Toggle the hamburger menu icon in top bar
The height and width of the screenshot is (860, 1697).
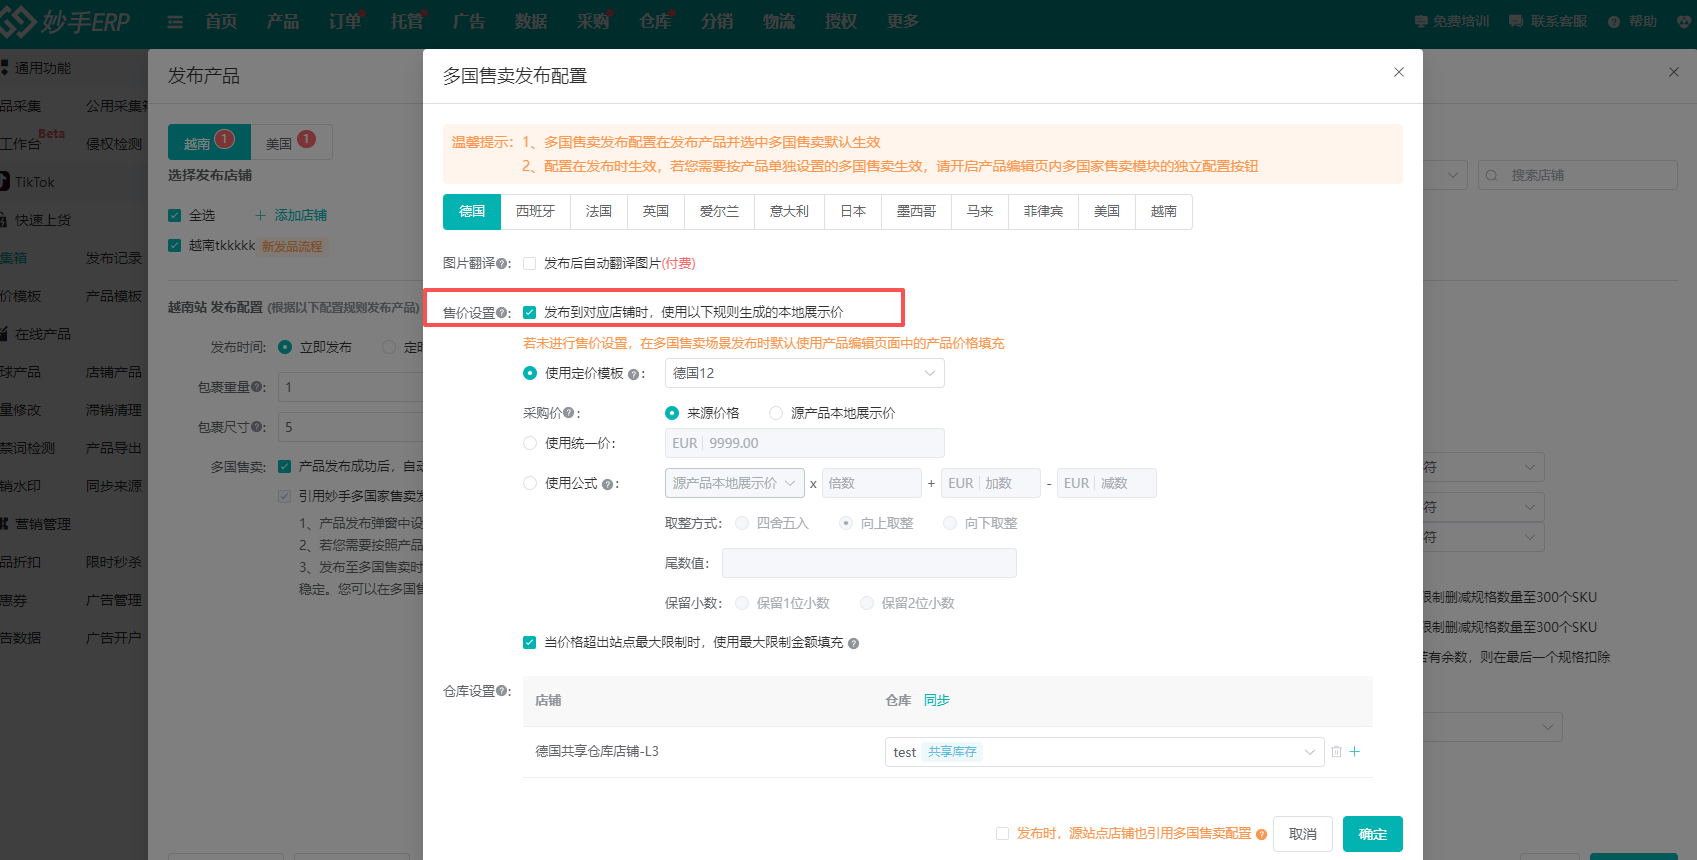(x=175, y=21)
